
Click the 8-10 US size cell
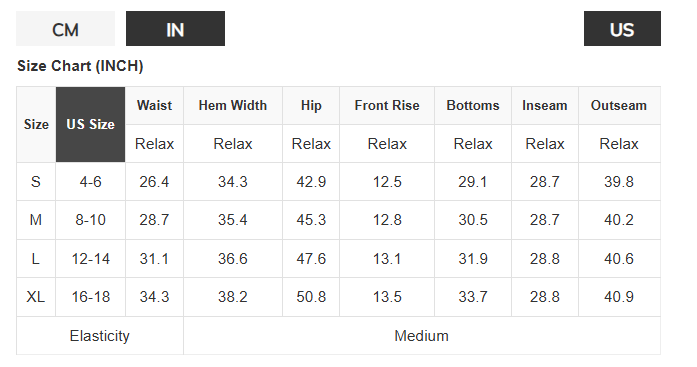coord(90,220)
